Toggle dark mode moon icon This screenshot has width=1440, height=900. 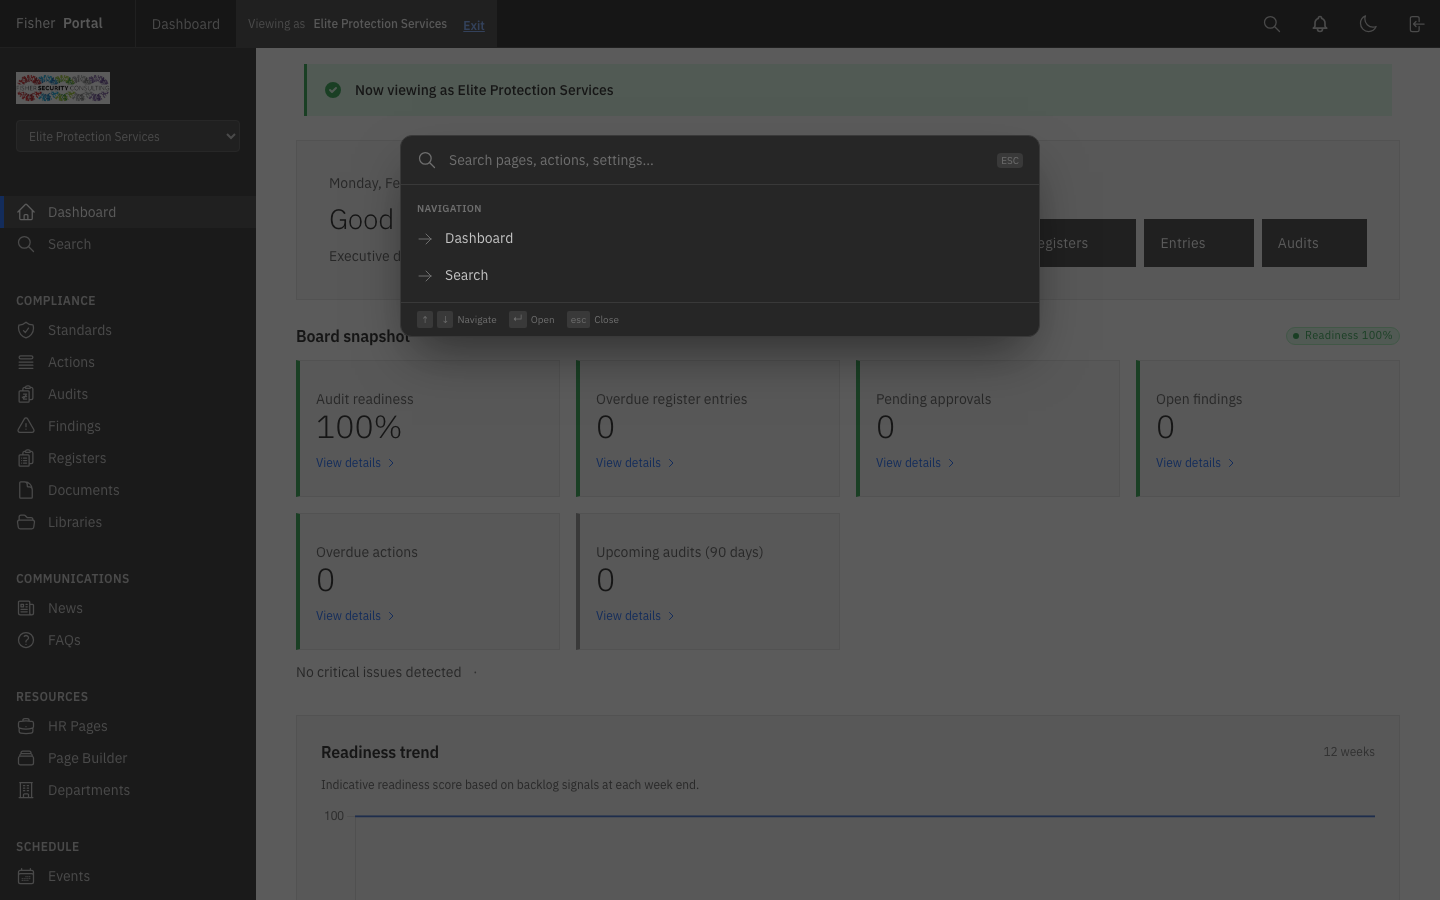[1368, 24]
